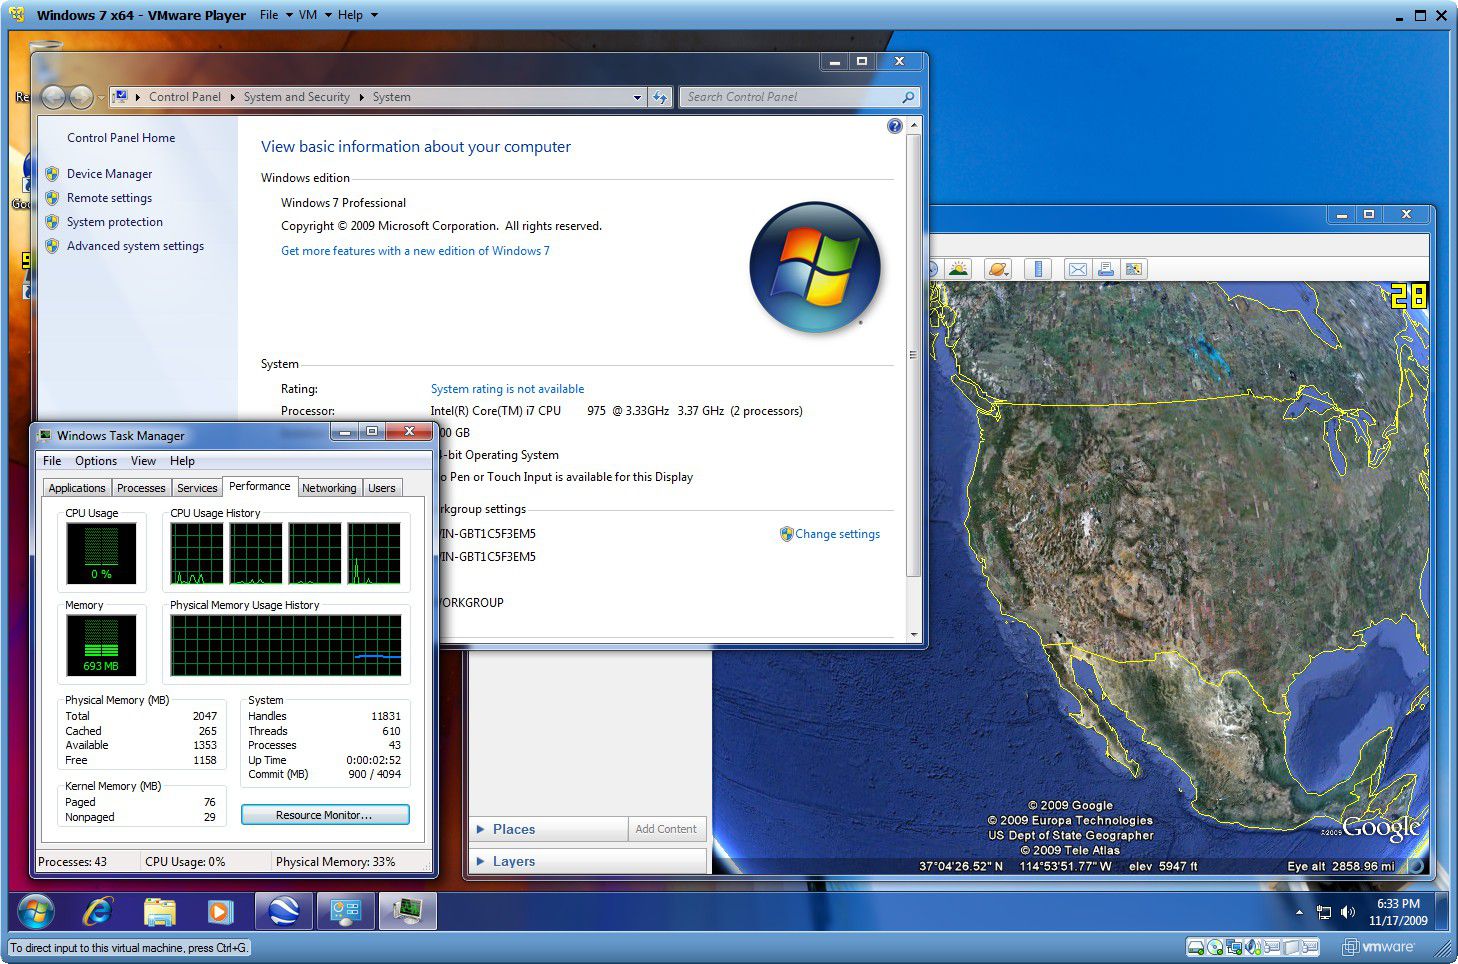
Task: Go back in Control Panel window
Action: 54,97
